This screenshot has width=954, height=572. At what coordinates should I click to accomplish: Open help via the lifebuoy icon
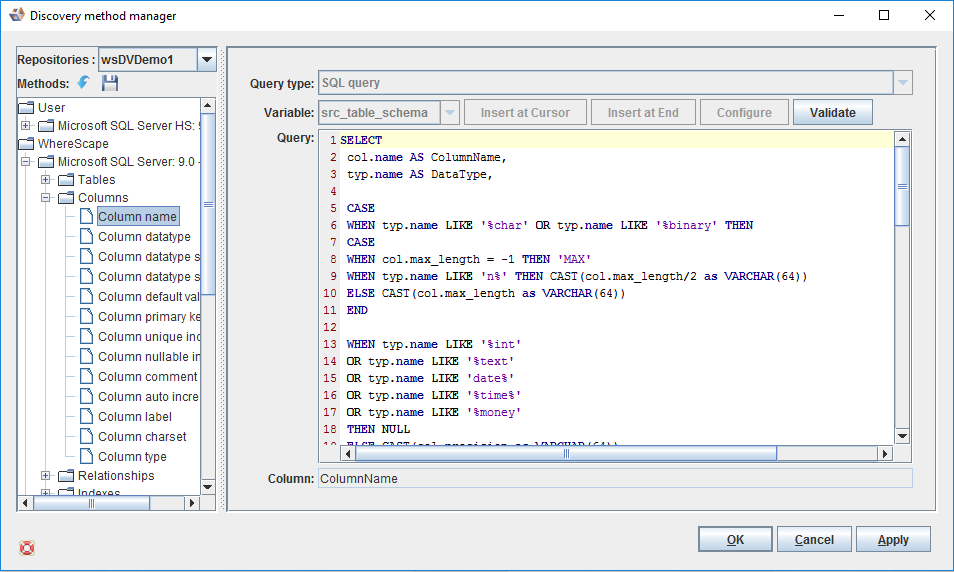27,547
